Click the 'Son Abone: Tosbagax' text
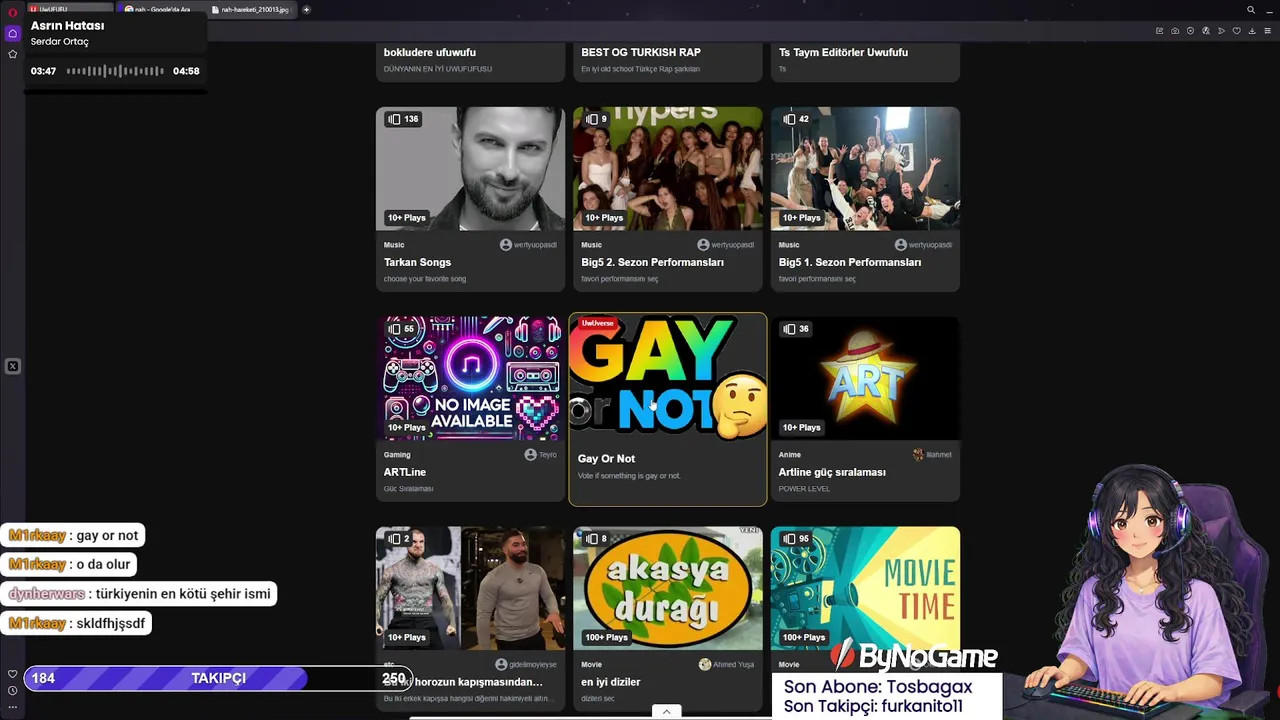 878,687
